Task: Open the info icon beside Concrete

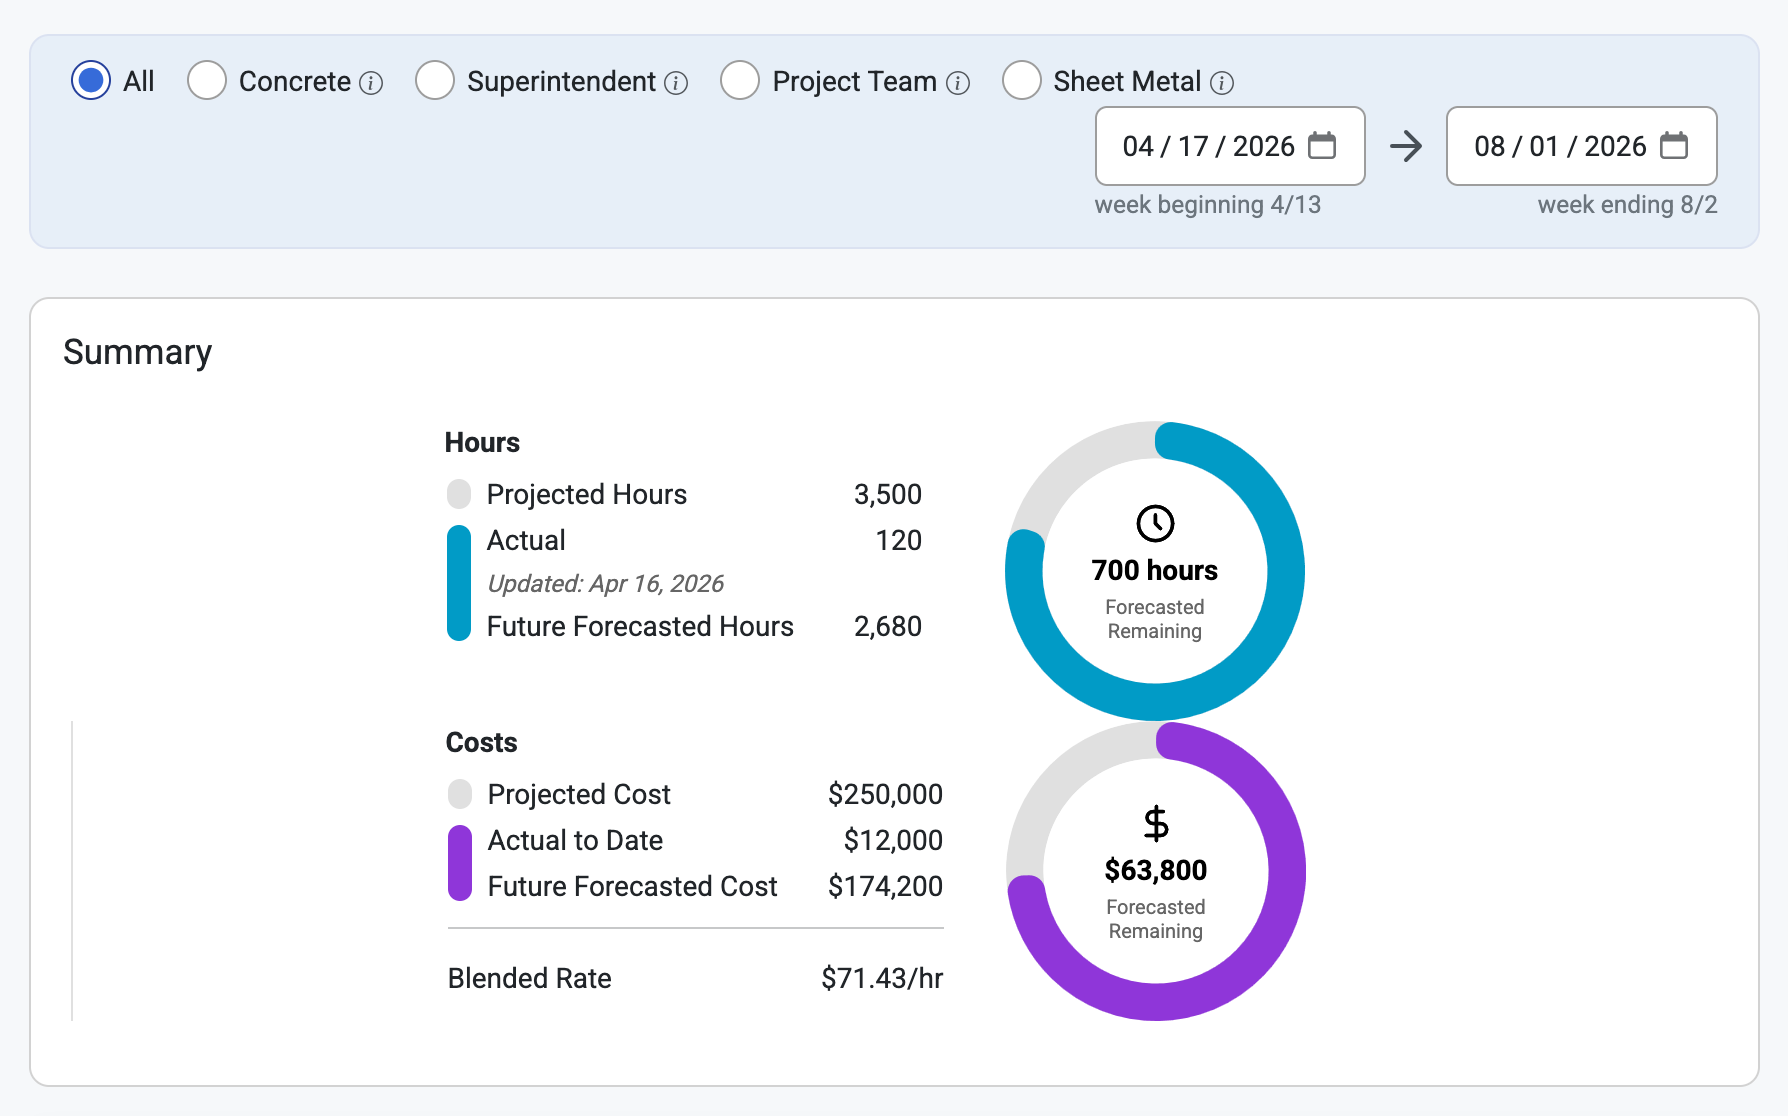Action: click(371, 83)
